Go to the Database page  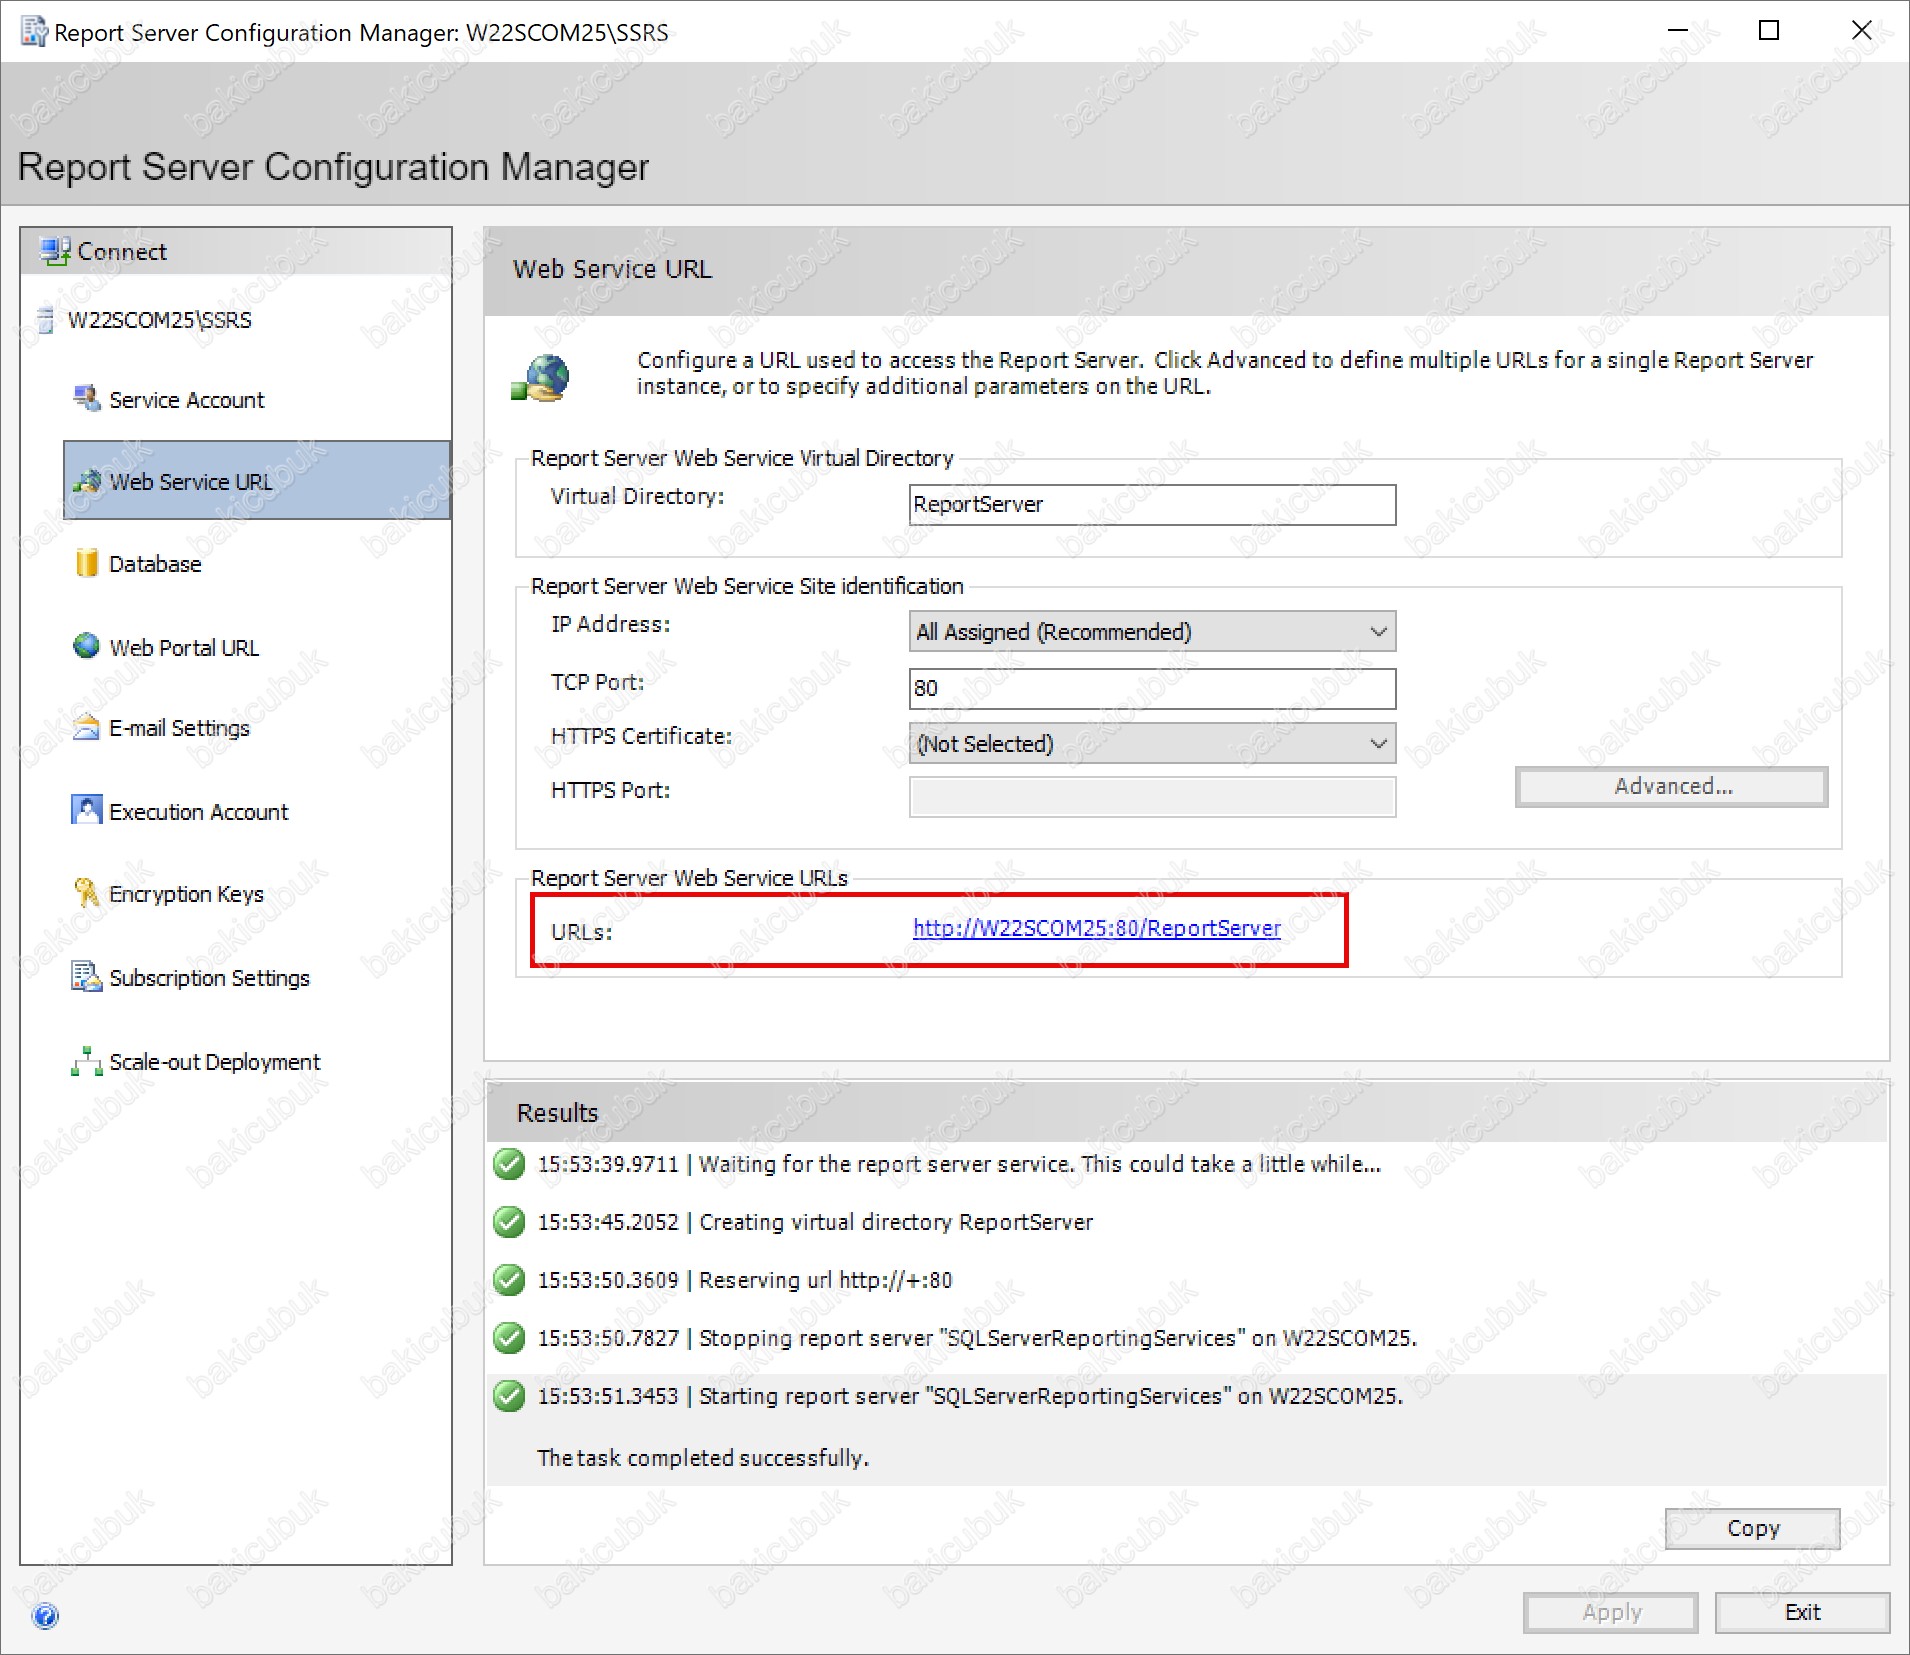(x=155, y=564)
